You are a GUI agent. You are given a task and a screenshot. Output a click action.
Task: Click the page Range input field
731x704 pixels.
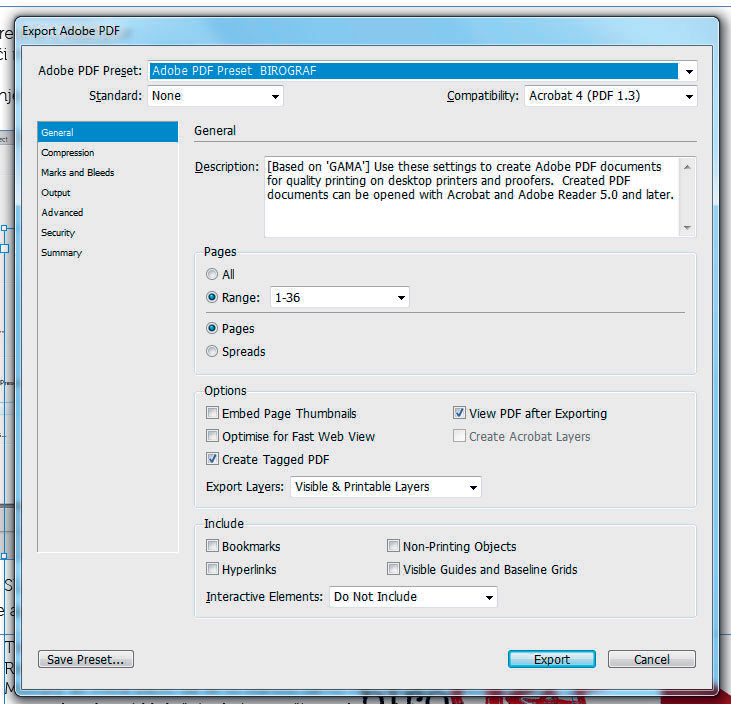pyautogui.click(x=330, y=298)
